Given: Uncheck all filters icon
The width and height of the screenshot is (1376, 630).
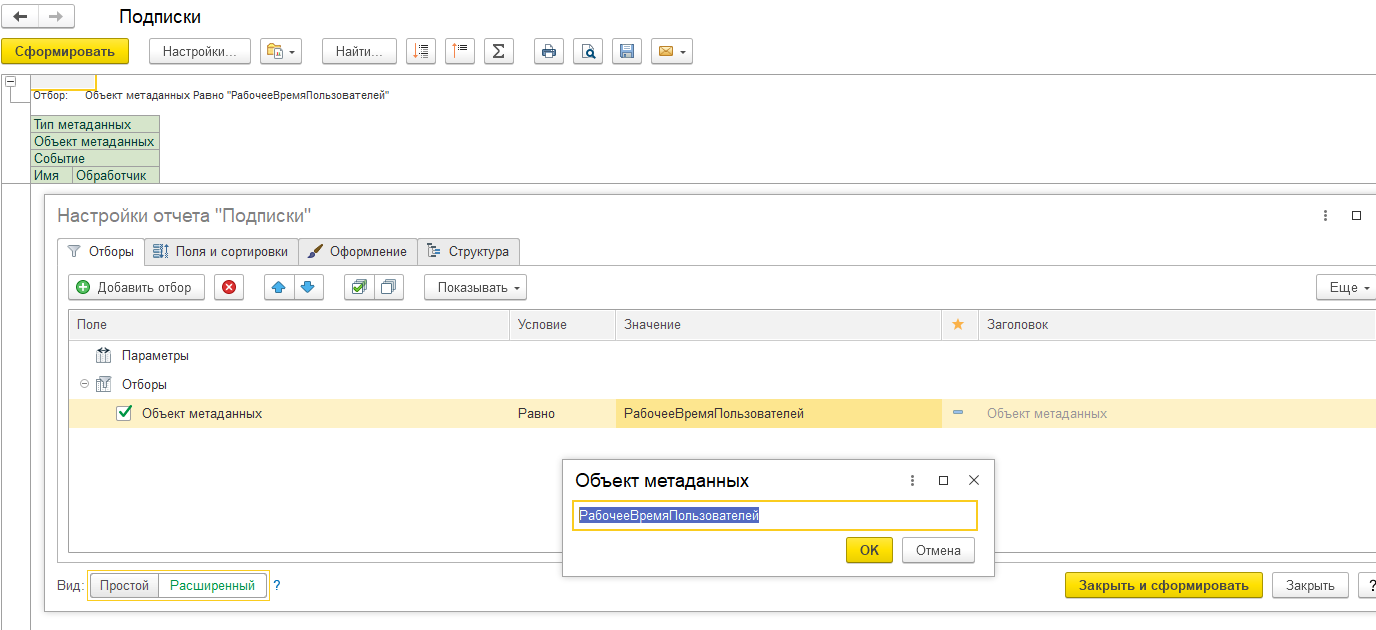Looking at the screenshot, I should pyautogui.click(x=388, y=287).
